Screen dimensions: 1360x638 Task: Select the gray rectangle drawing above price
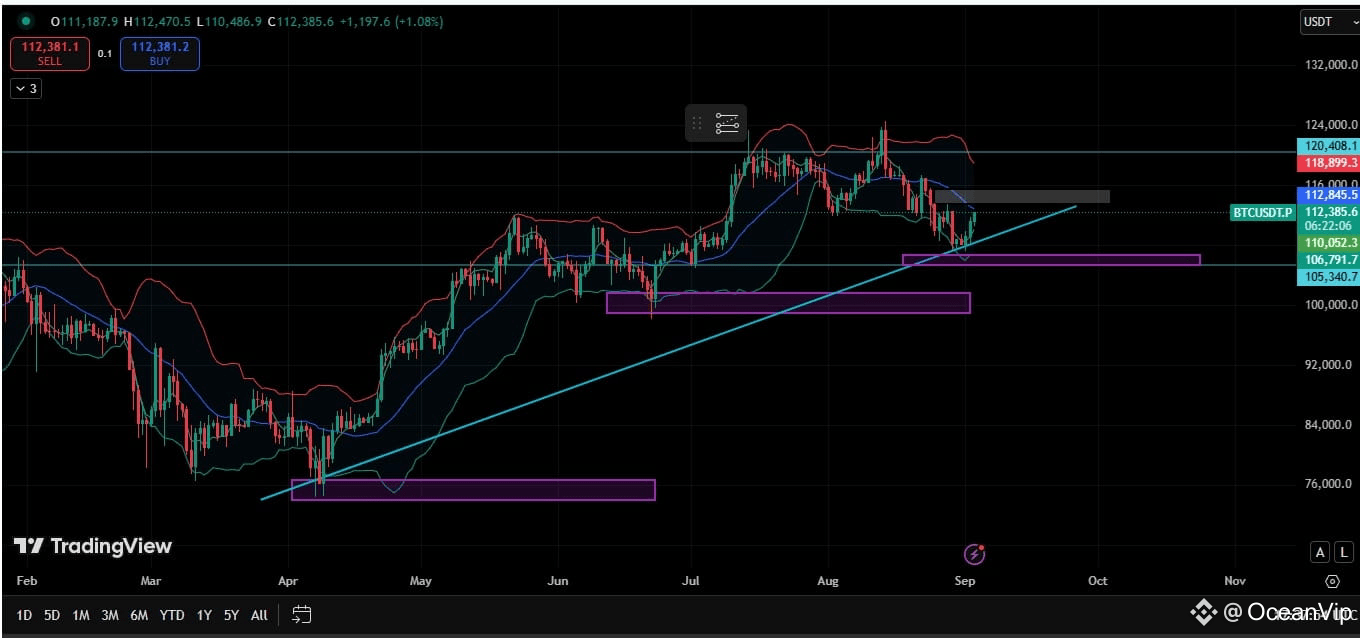[1022, 196]
